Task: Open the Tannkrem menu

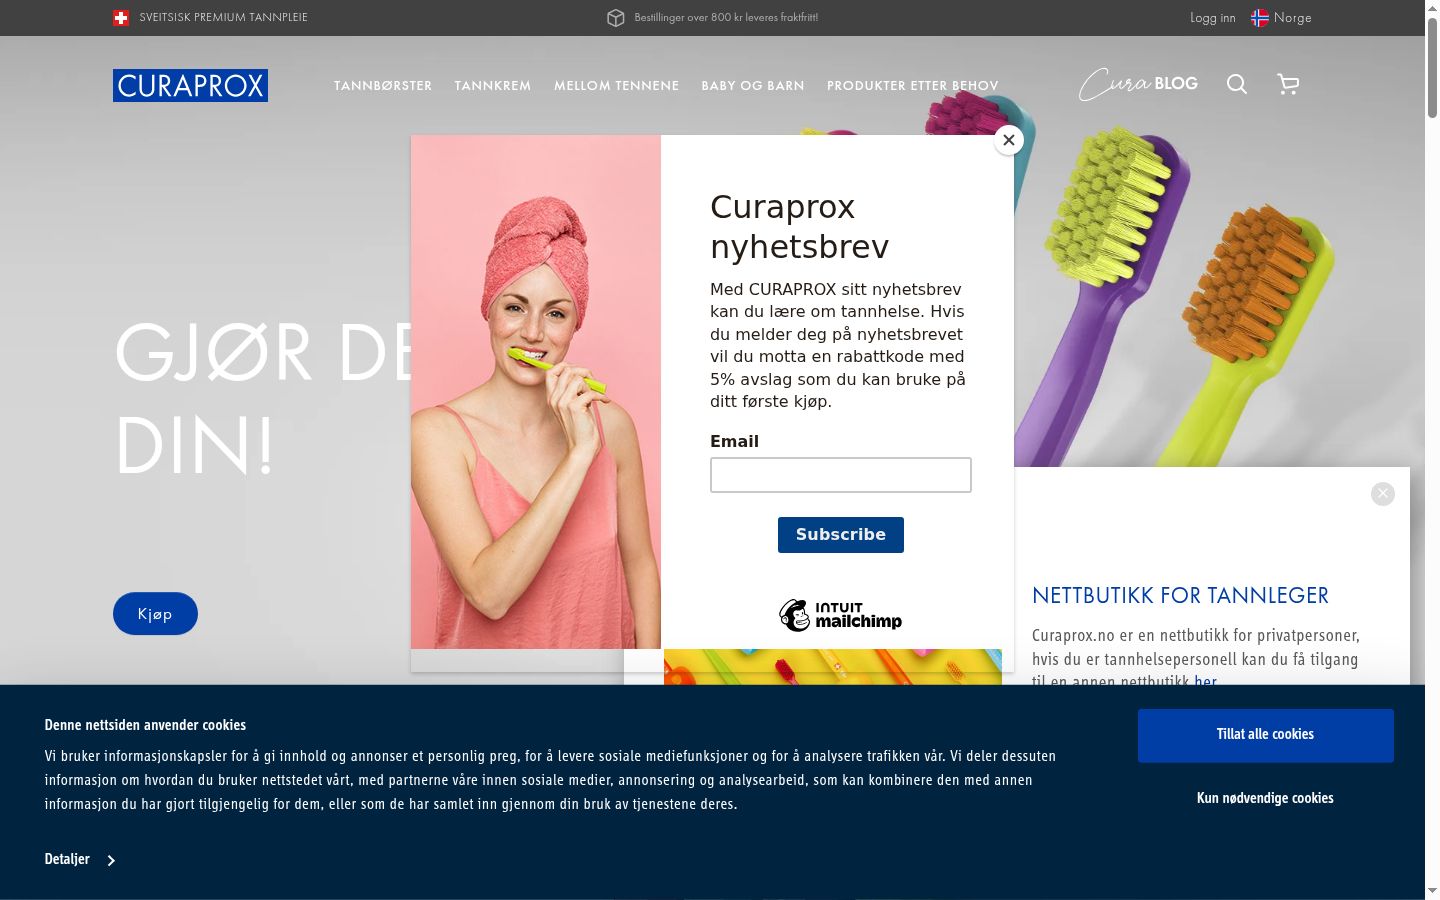Action: click(493, 86)
